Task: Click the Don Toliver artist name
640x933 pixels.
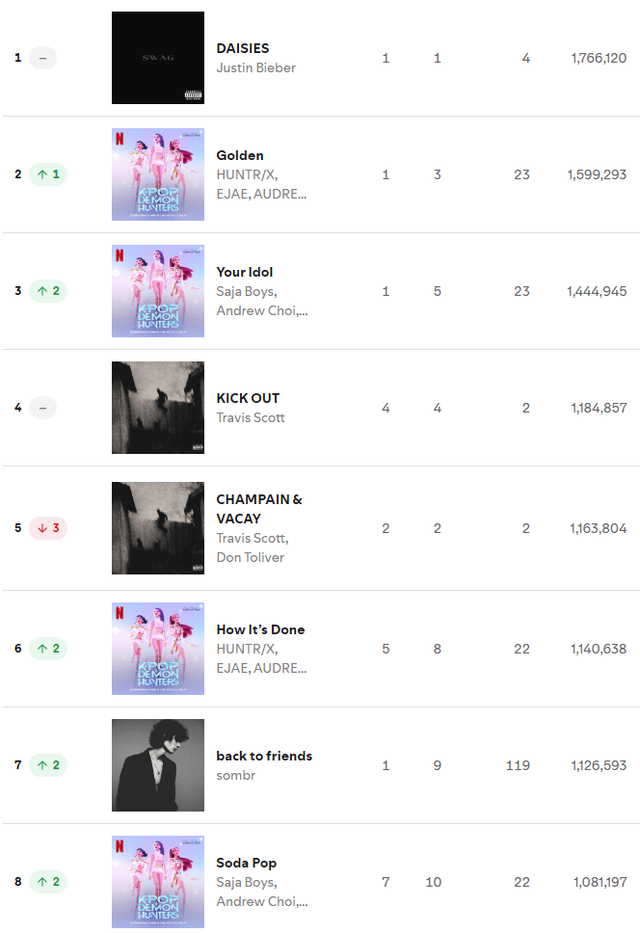Action: 250,557
